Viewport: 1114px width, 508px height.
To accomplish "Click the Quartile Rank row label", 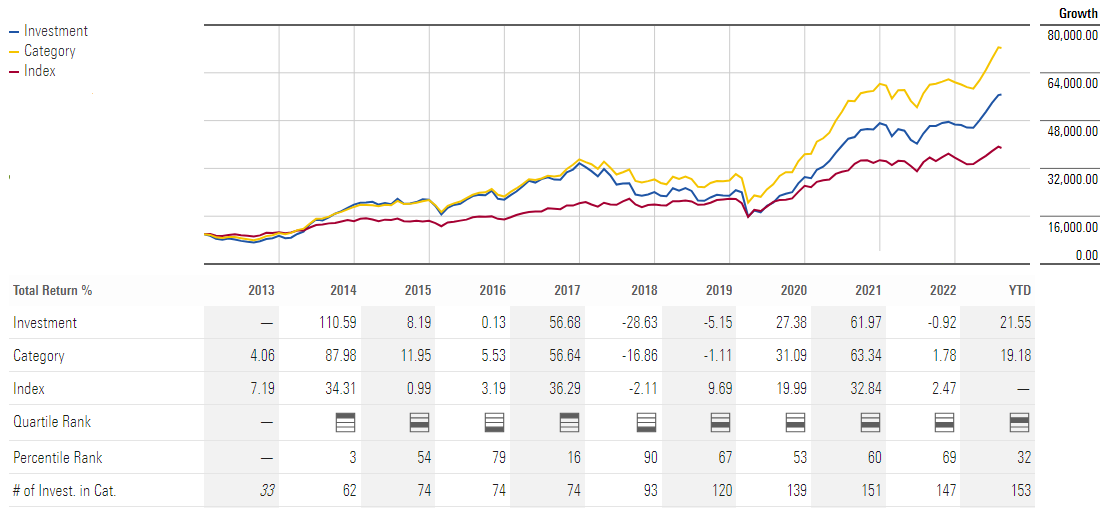I will [50, 422].
